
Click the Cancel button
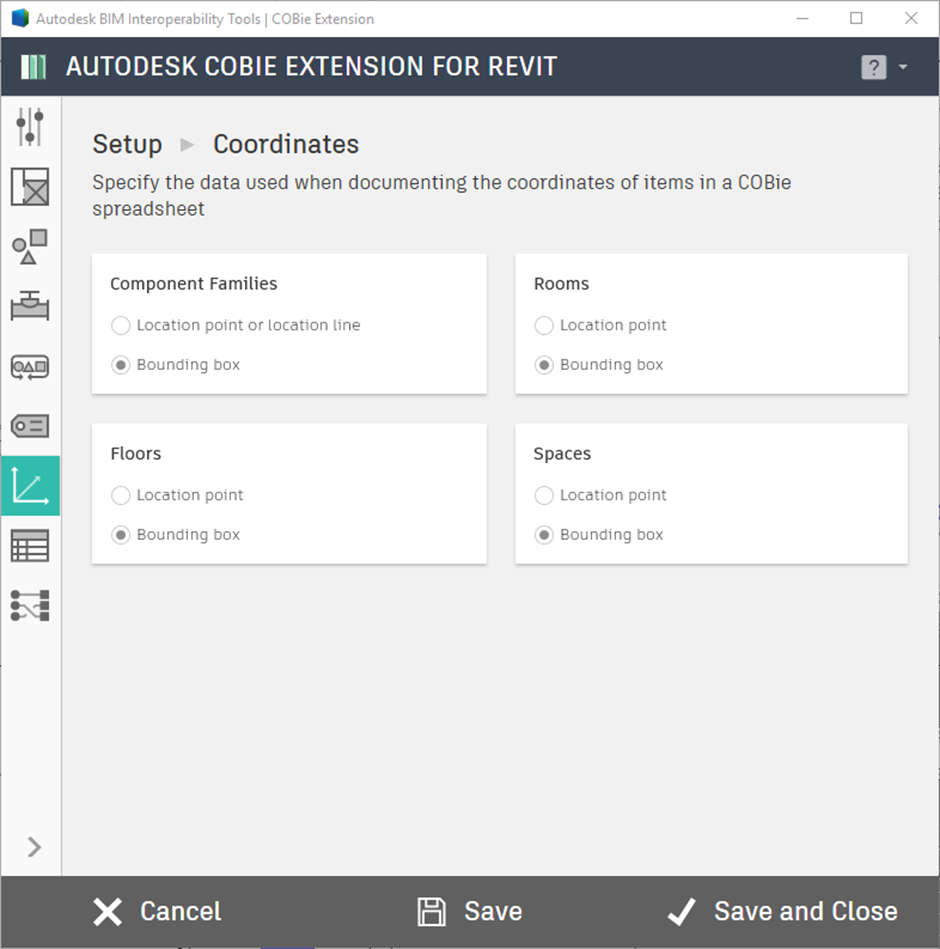(x=157, y=911)
